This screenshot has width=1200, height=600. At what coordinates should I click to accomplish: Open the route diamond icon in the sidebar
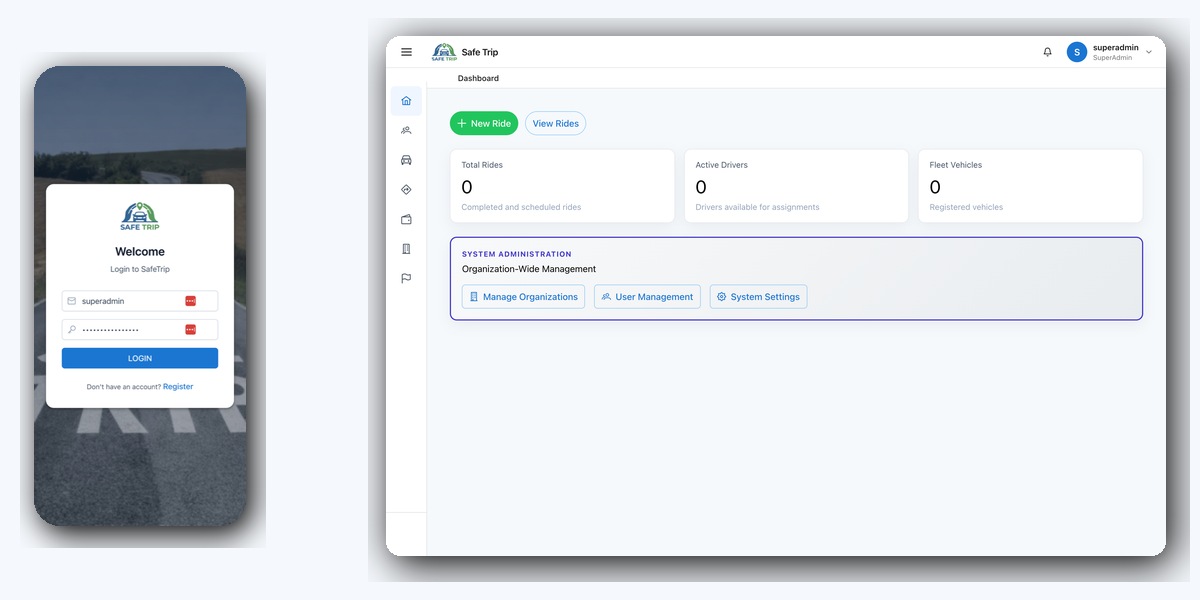pos(406,190)
